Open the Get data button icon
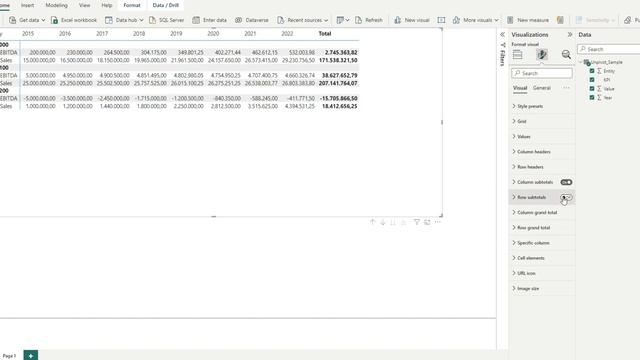 pyautogui.click(x=13, y=20)
